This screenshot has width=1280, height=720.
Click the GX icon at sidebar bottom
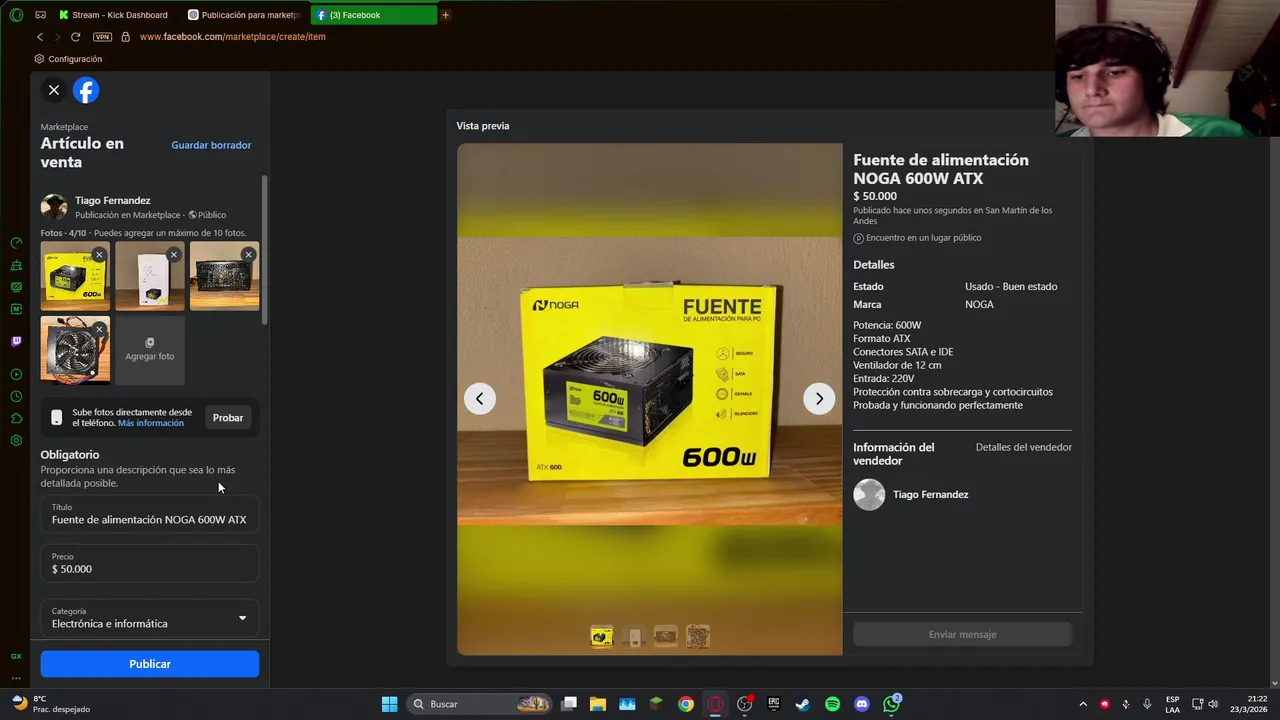click(x=16, y=656)
